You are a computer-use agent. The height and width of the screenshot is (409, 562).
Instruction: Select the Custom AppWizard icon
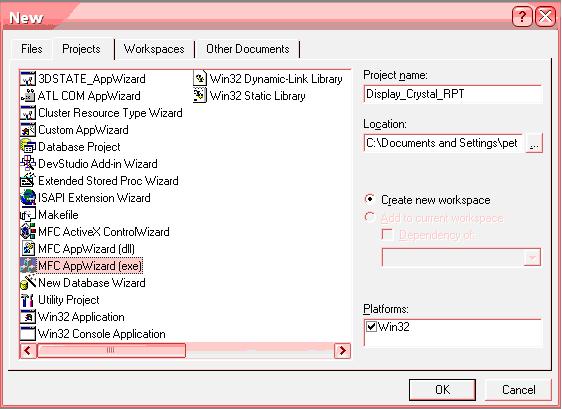pos(28,130)
